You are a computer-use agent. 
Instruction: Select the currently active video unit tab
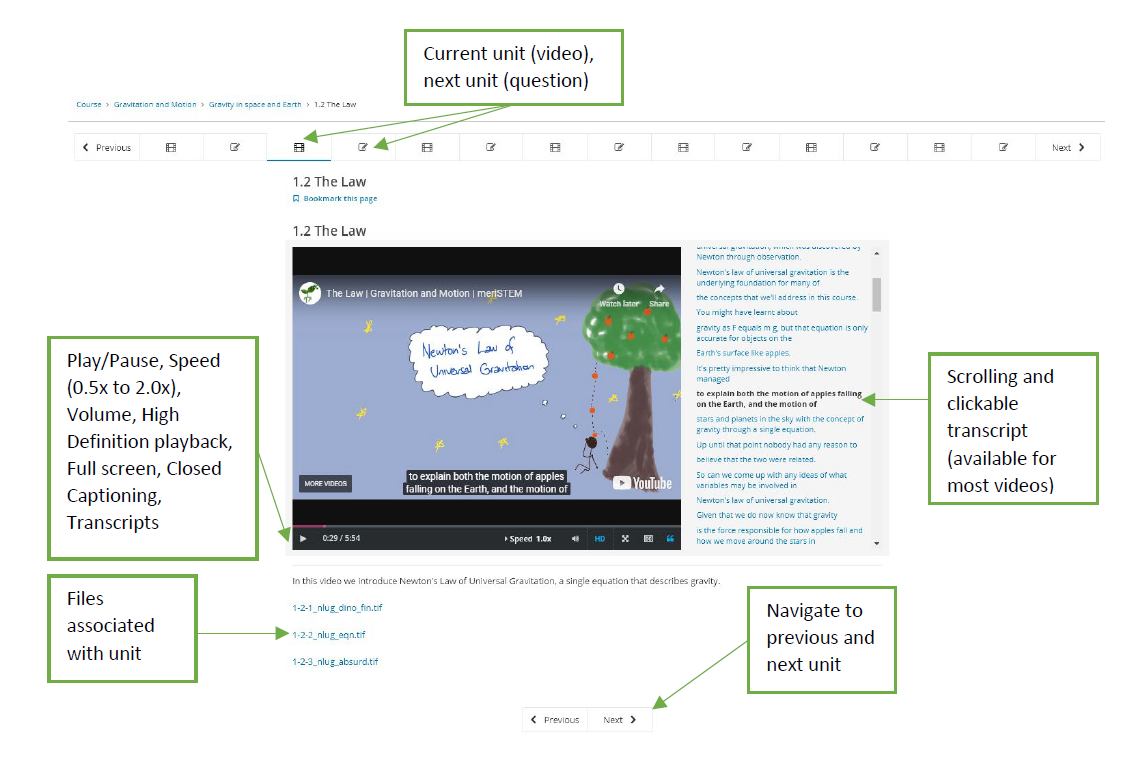tap(299, 147)
